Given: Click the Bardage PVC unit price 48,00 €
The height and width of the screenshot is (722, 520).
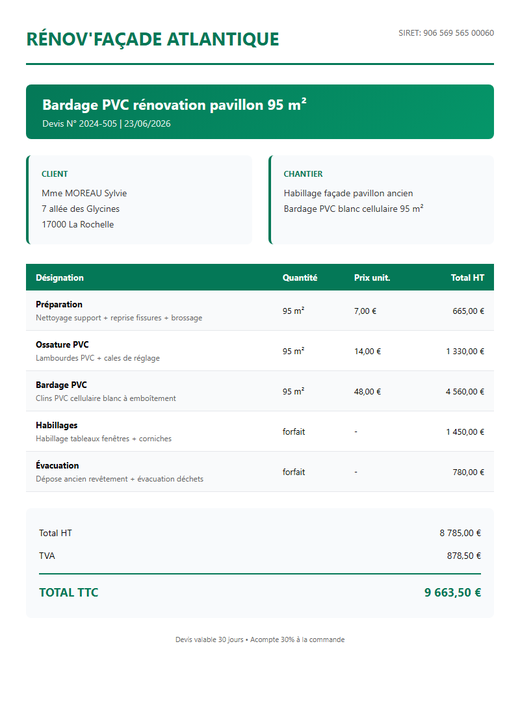Looking at the screenshot, I should [x=367, y=392].
